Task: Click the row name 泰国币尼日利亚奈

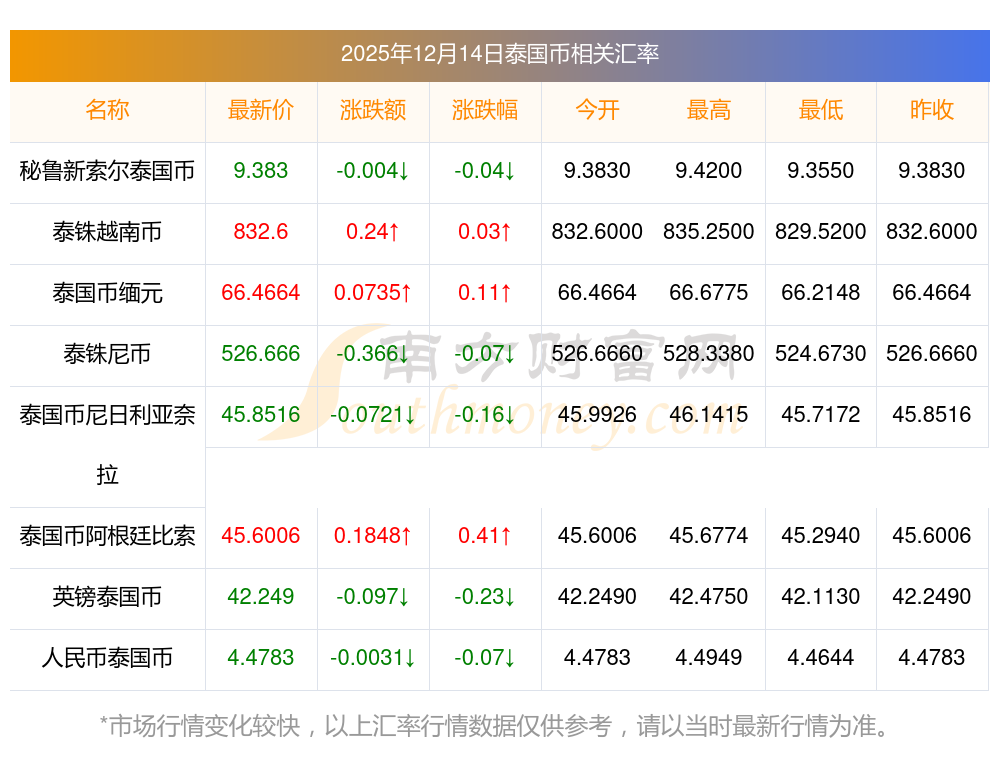Action: coord(107,415)
